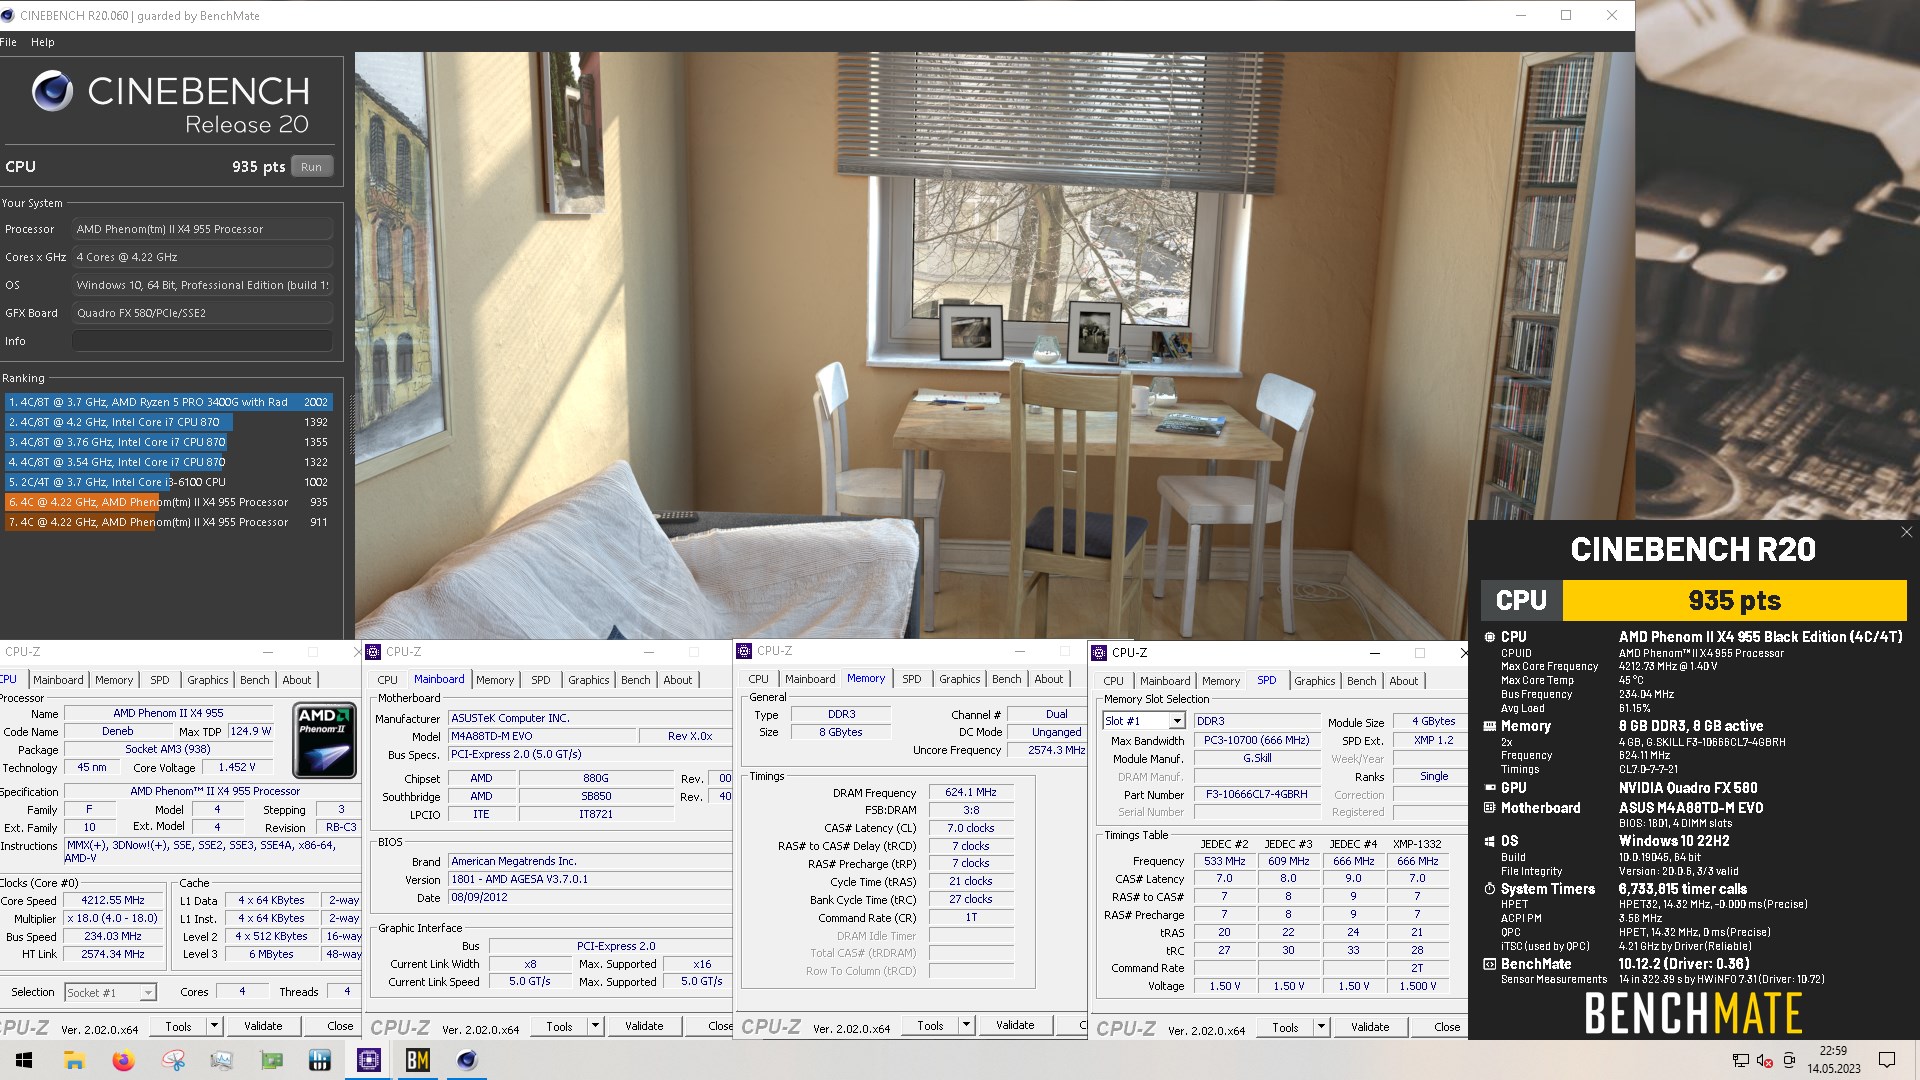1920x1080 pixels.
Task: Click the Cinebench title bar app icon
Action: tap(9, 15)
